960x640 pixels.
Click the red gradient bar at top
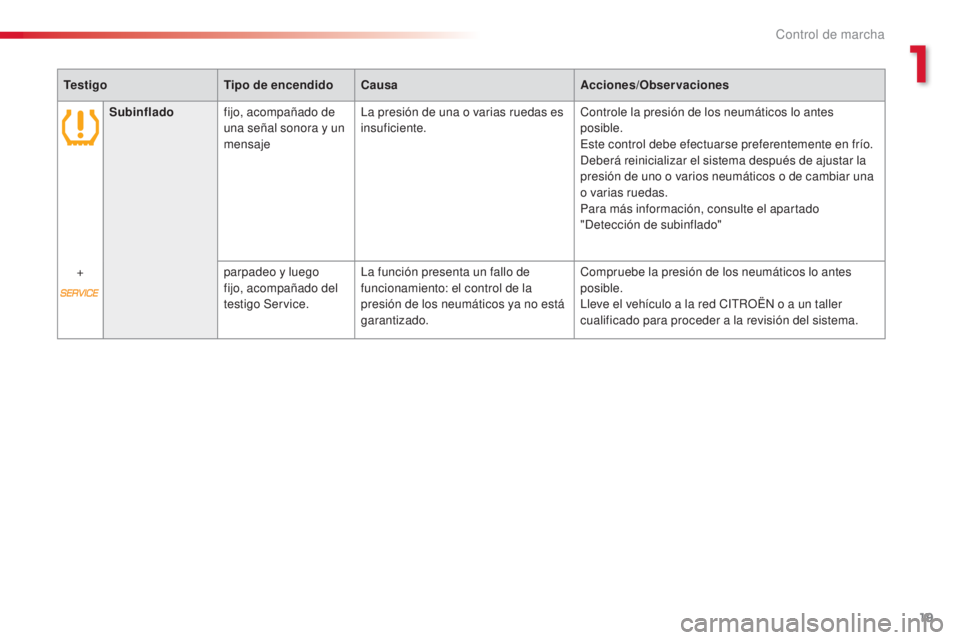[x=240, y=35]
